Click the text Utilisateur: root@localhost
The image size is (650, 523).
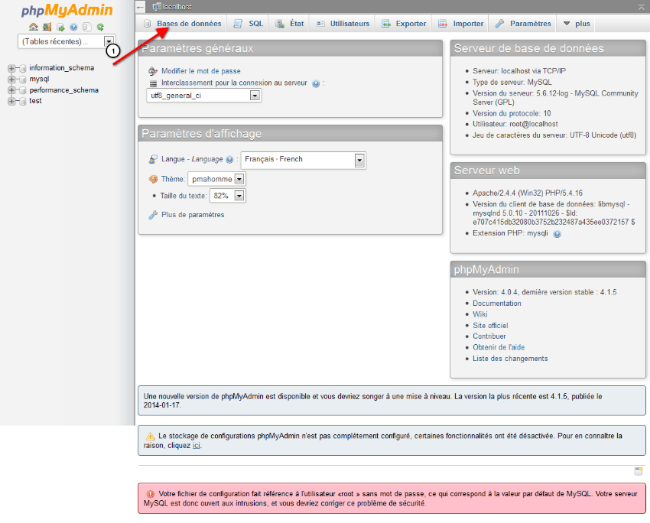pyautogui.click(x=515, y=124)
